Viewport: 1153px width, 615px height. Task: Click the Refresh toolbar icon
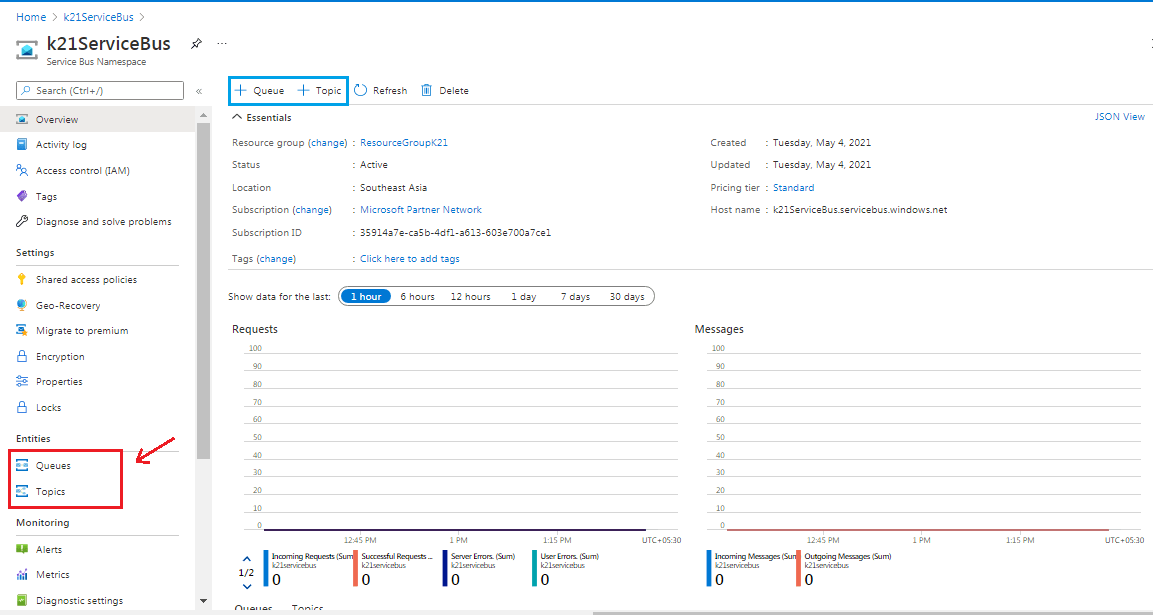(361, 90)
